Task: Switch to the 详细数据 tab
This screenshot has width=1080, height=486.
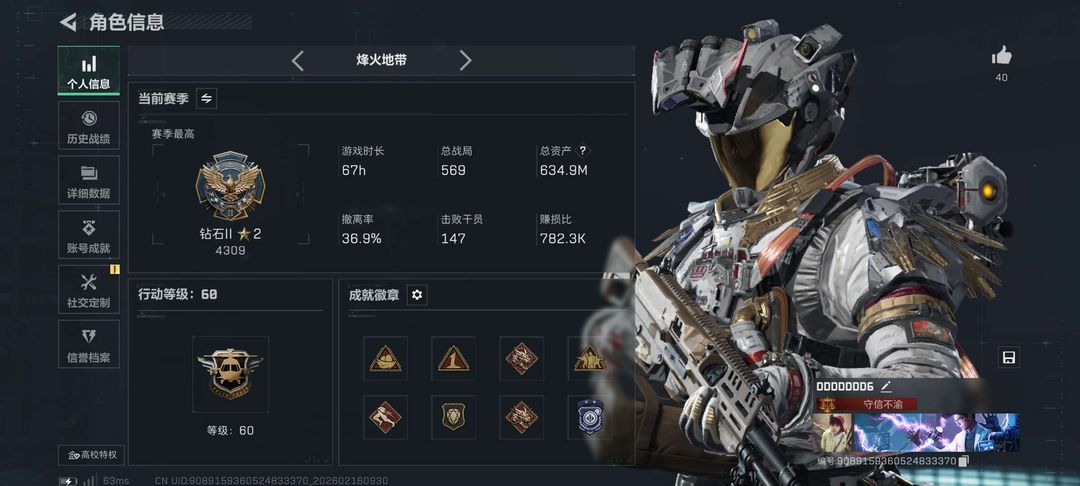Action: coord(88,180)
